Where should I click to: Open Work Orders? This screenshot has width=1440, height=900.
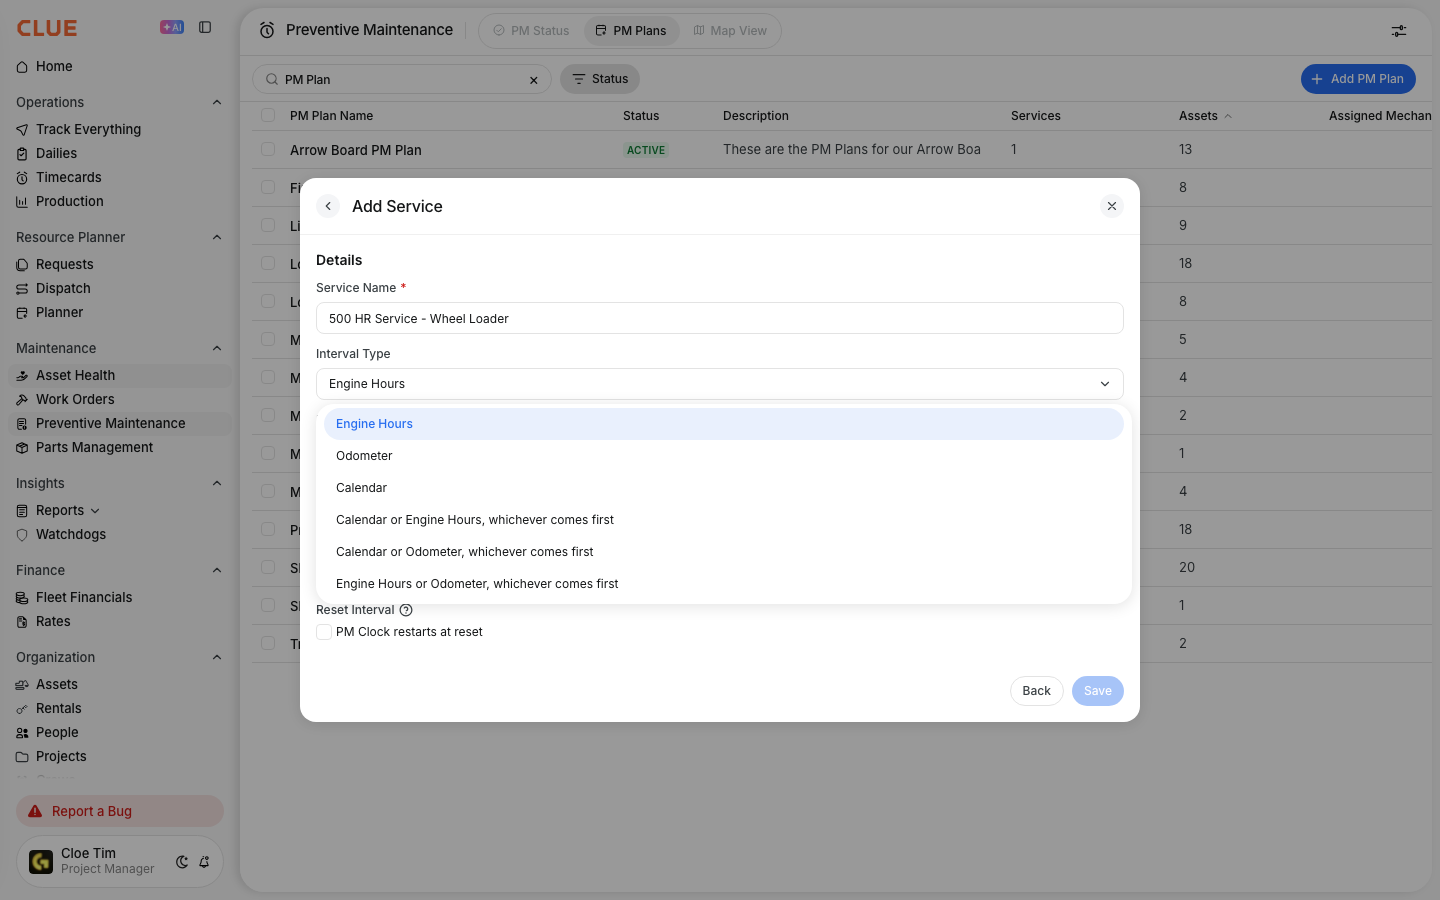[75, 399]
